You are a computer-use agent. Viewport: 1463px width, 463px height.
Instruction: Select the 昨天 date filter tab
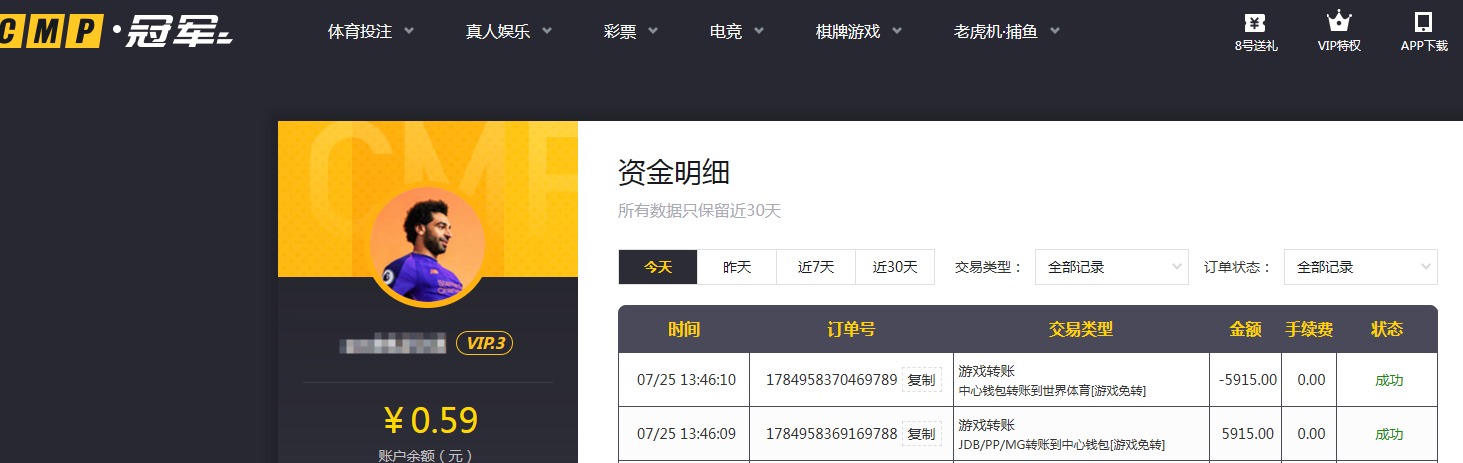pyautogui.click(x=737, y=267)
